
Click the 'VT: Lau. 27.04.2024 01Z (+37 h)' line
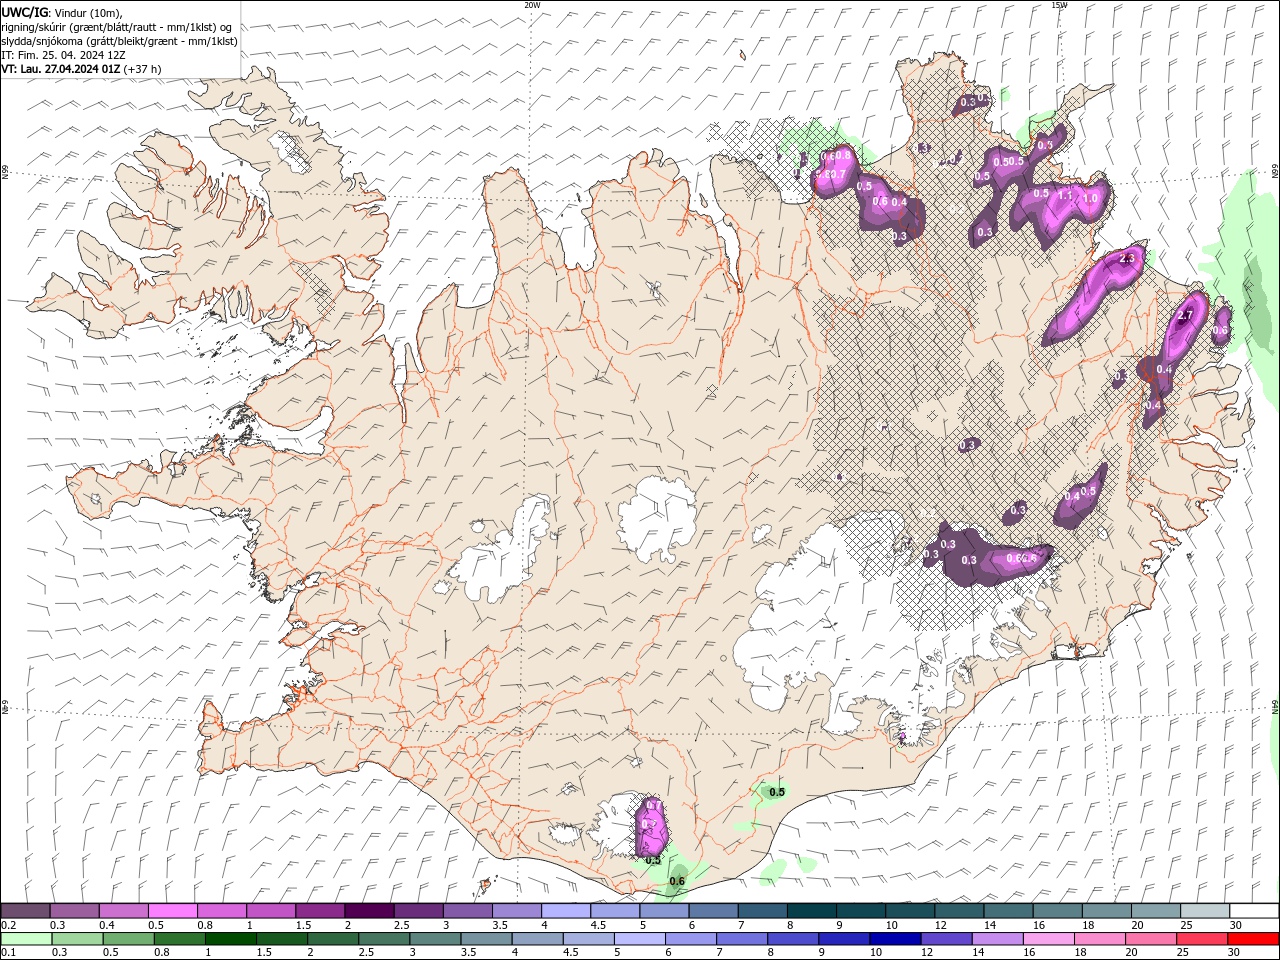82,69
